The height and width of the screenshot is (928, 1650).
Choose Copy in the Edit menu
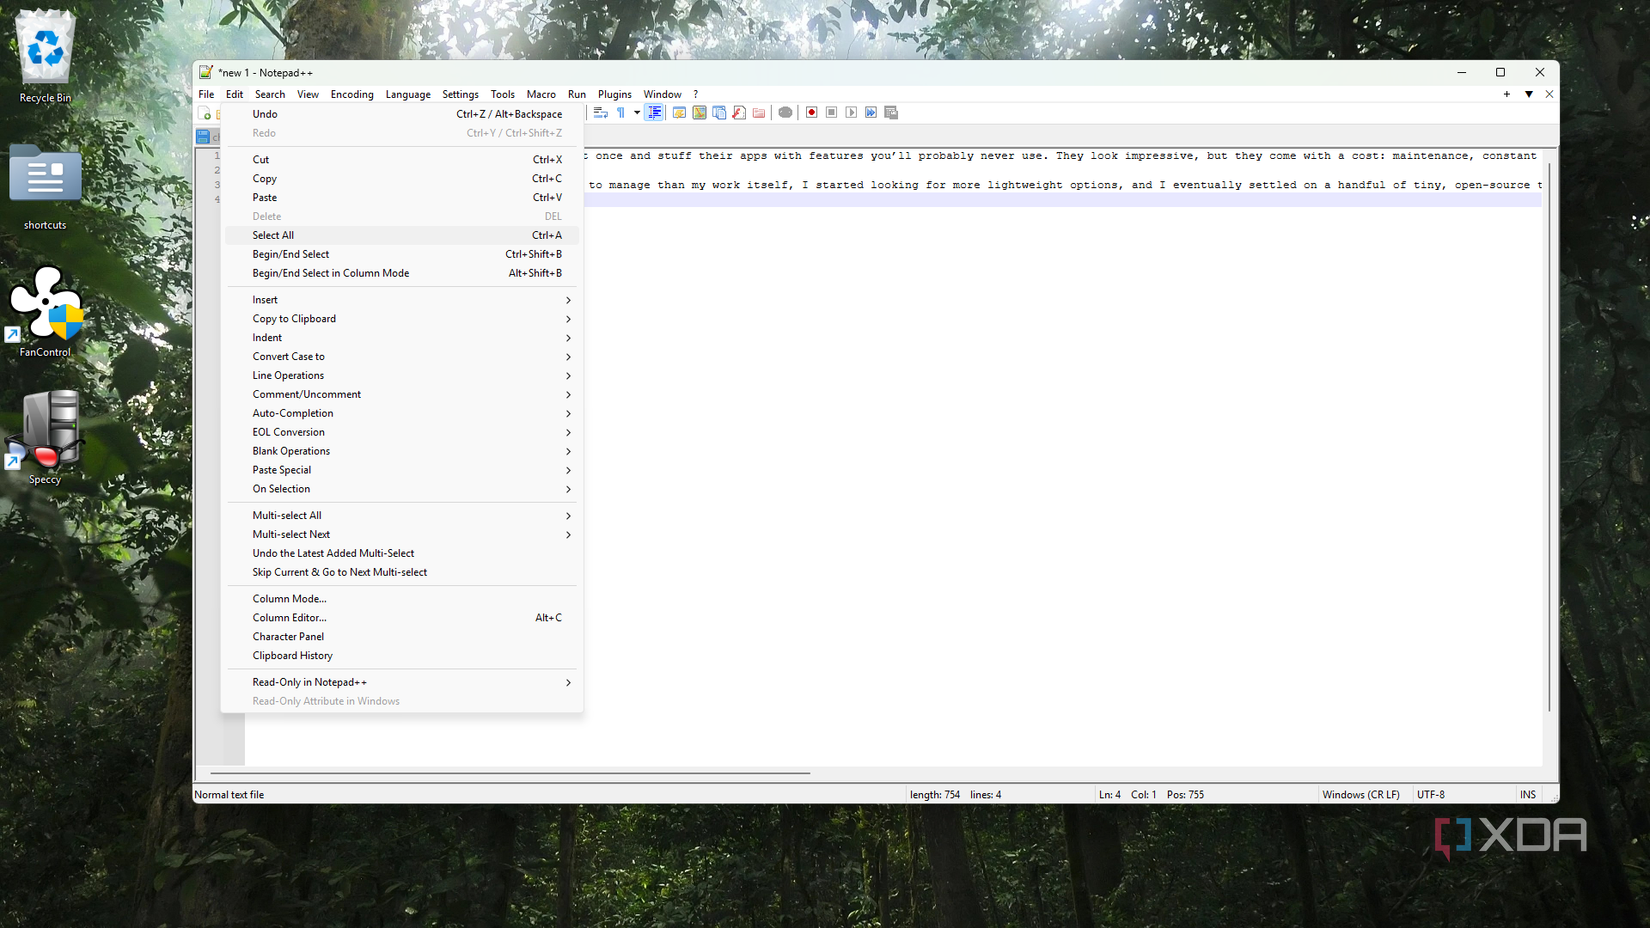tap(402, 178)
